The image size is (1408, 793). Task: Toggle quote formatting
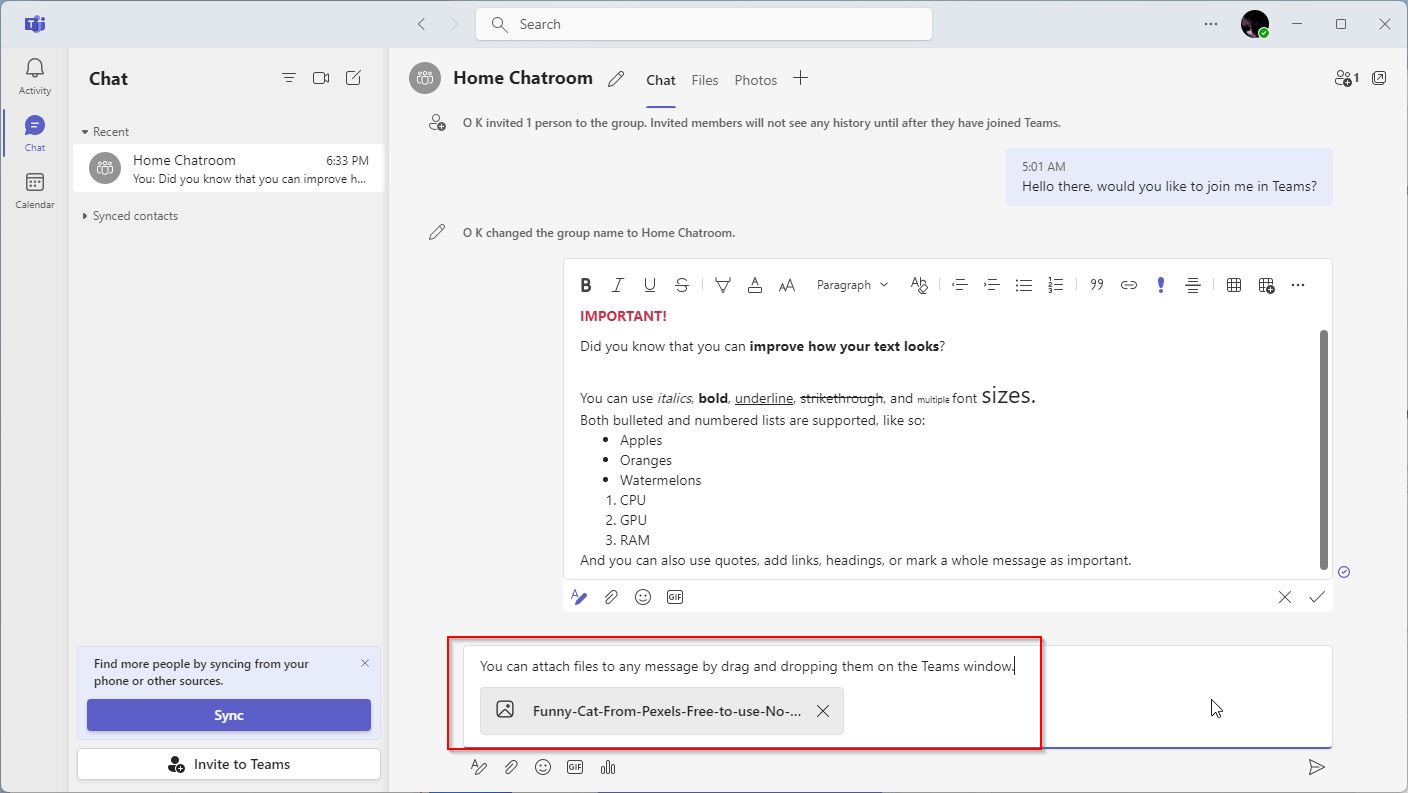(1097, 285)
